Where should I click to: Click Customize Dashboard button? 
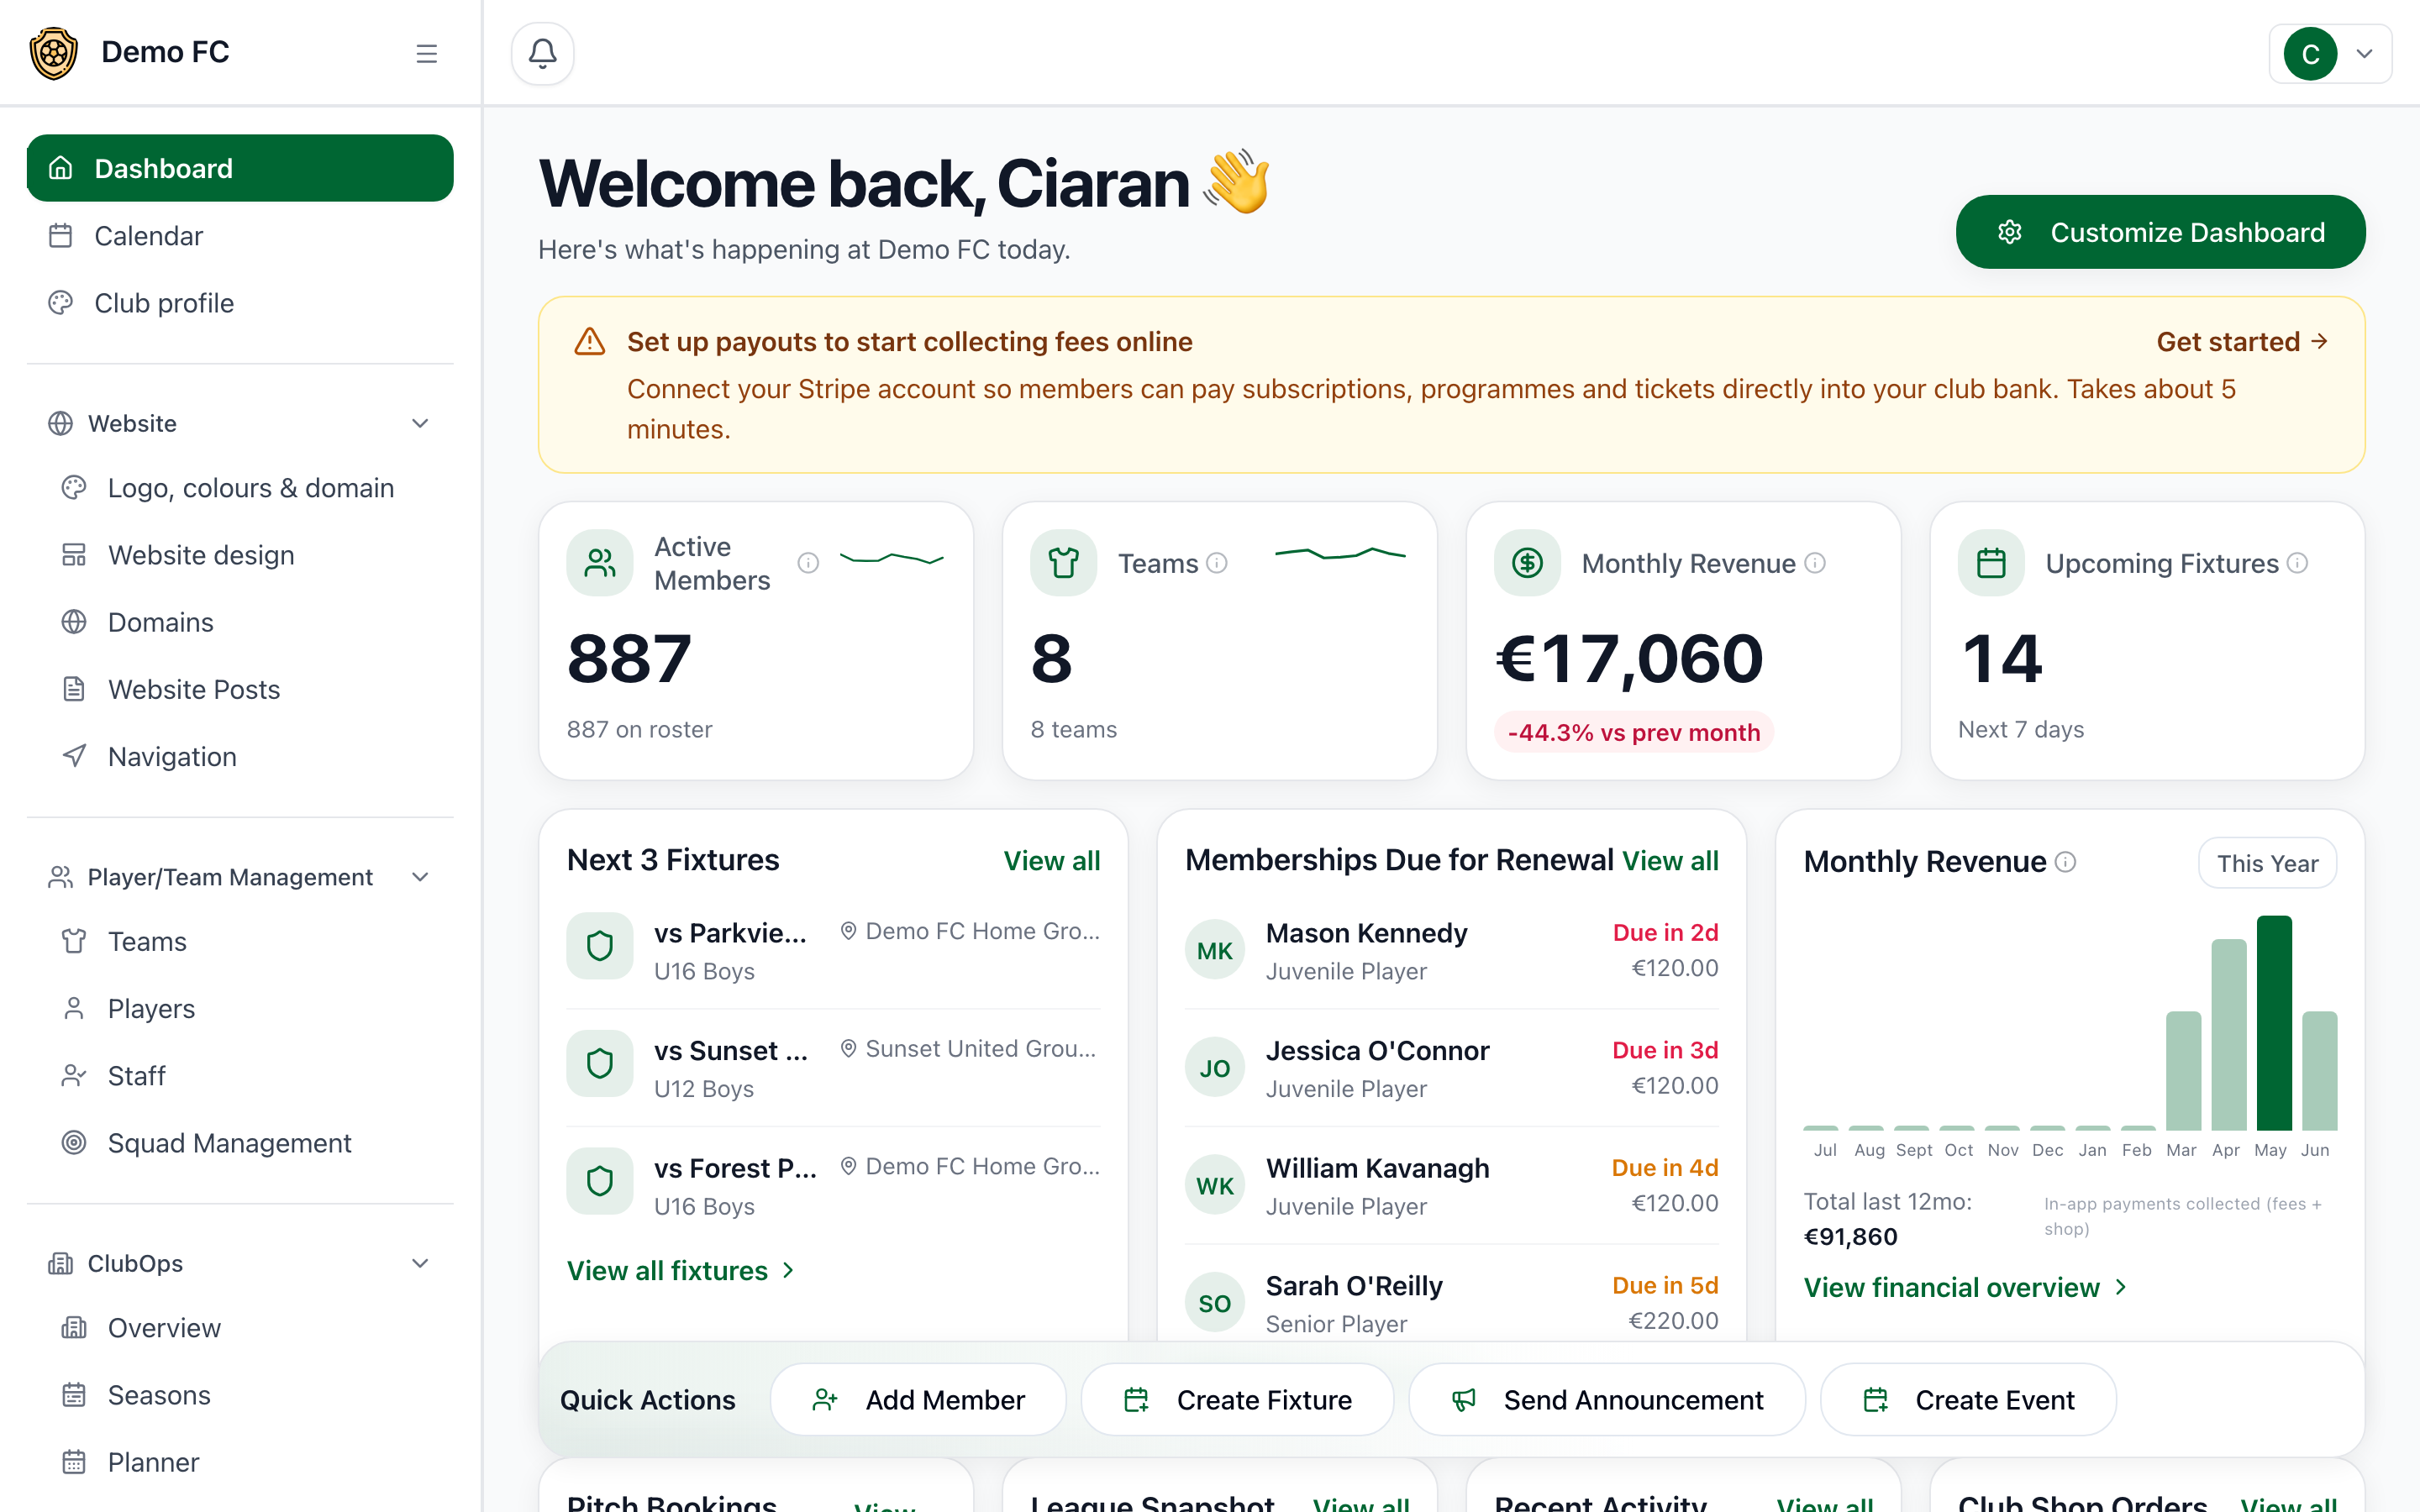pos(2160,232)
